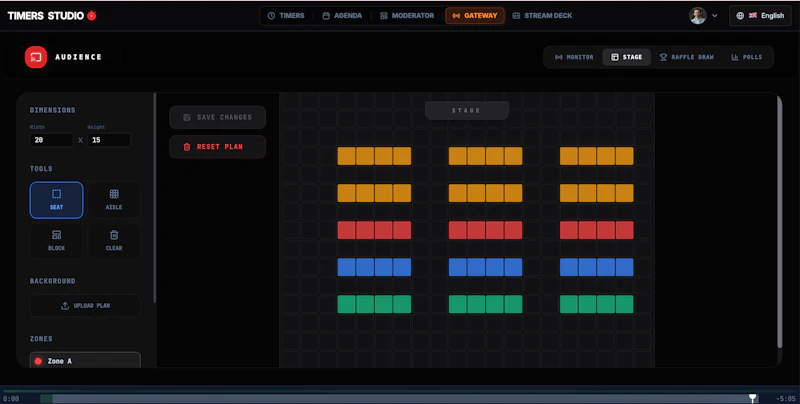Click the Timers Studio logo
The width and height of the screenshot is (800, 404).
click(x=52, y=16)
